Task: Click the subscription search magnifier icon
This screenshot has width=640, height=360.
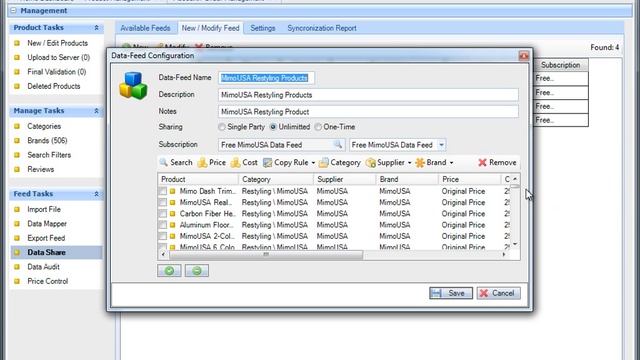Action: click(338, 144)
